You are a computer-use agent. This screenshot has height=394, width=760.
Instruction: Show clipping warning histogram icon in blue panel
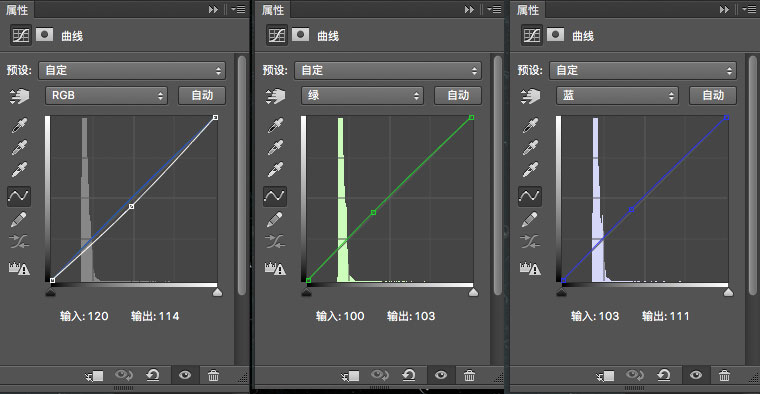pos(530,268)
